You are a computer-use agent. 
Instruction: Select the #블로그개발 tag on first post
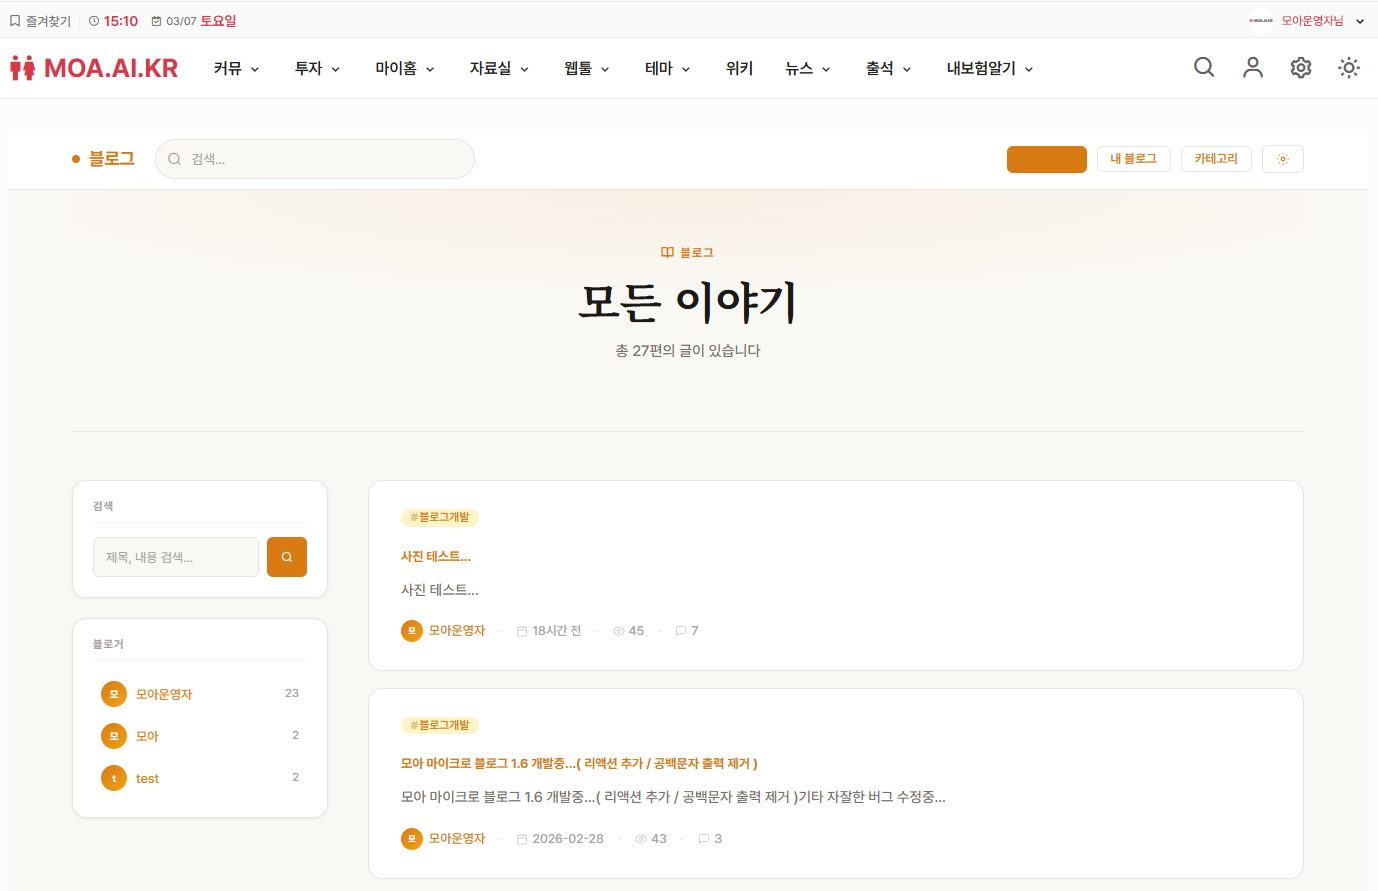[440, 517]
